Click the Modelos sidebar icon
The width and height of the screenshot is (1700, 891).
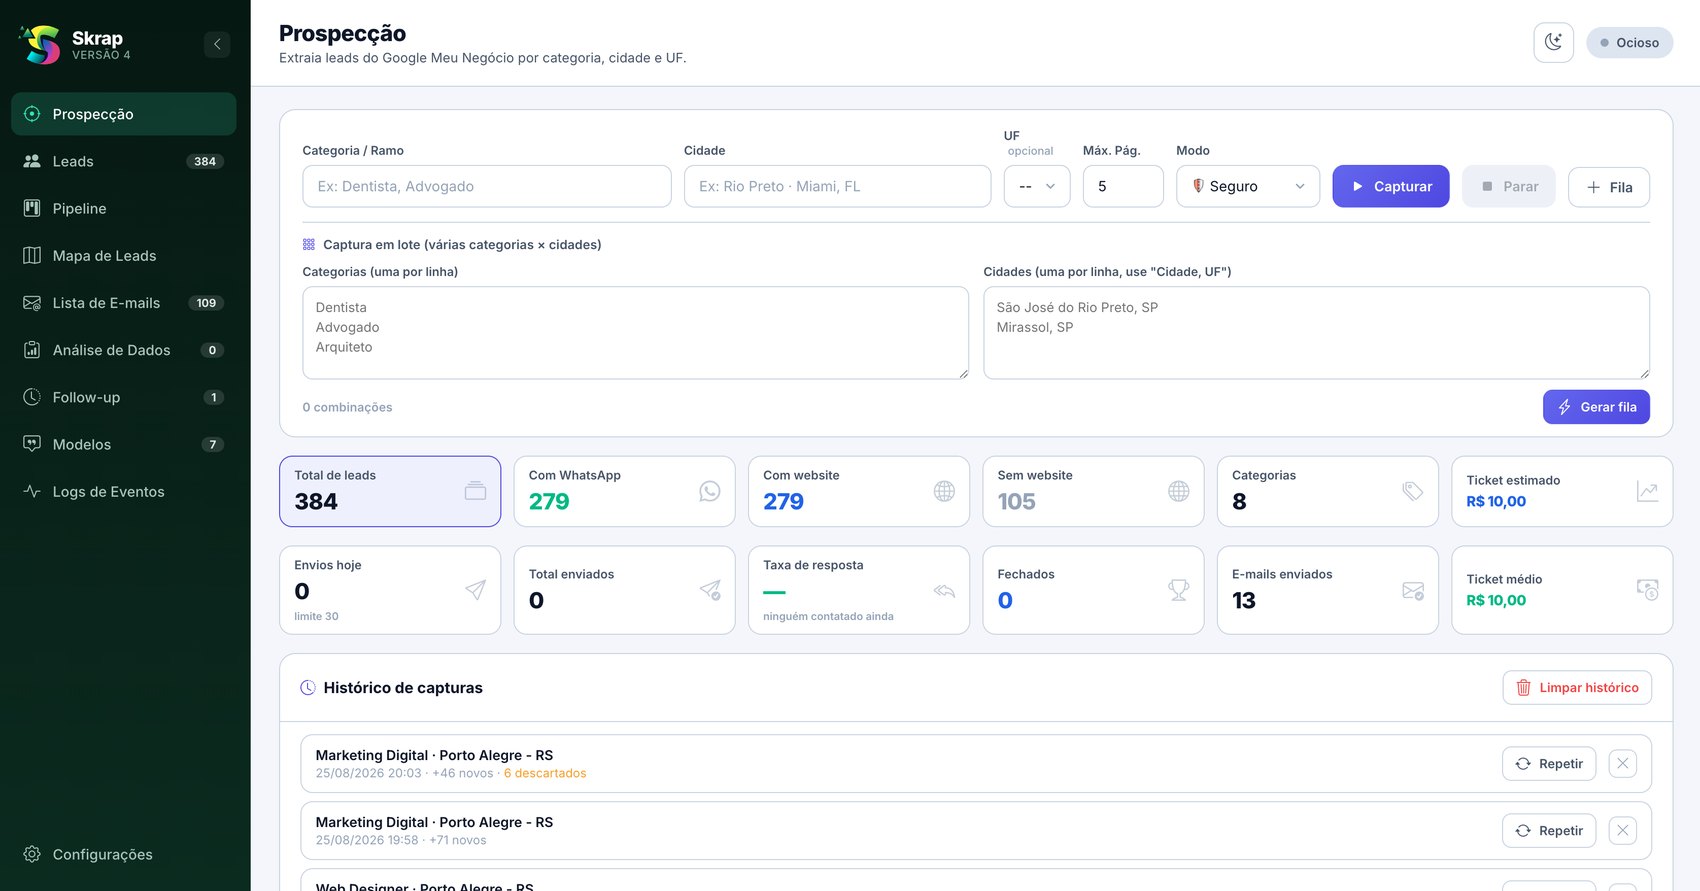pyautogui.click(x=32, y=444)
